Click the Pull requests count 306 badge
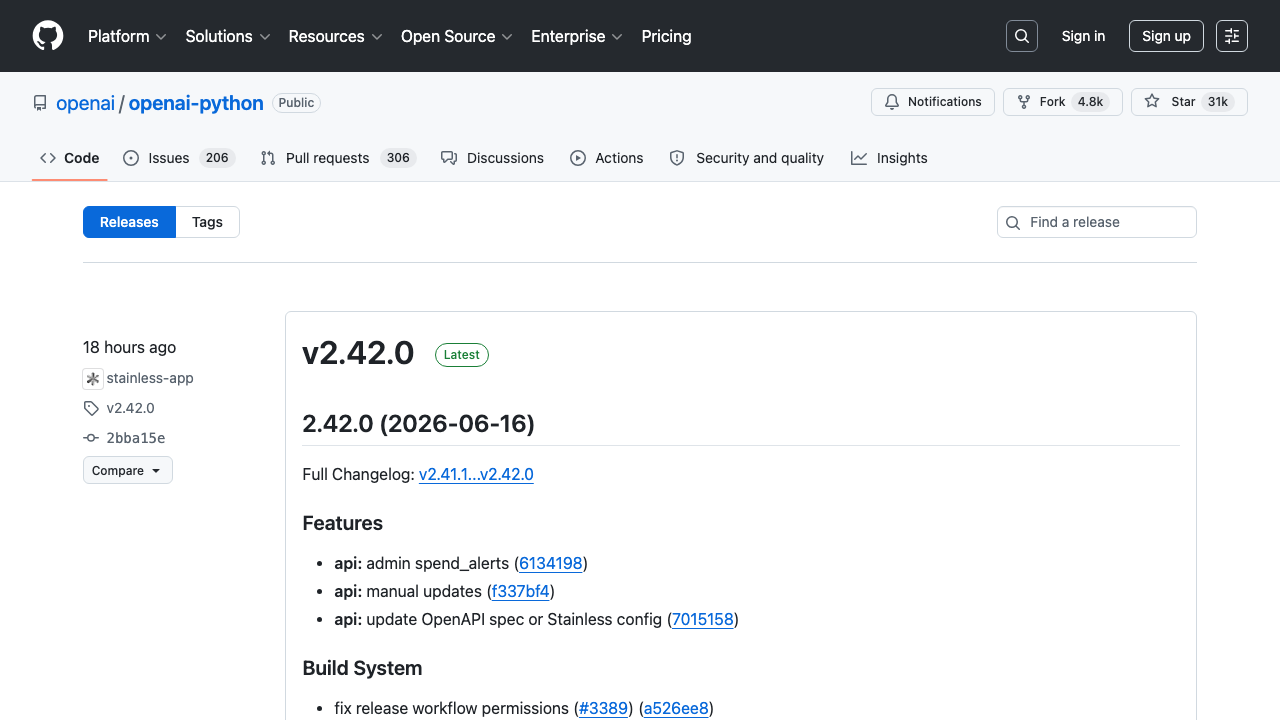This screenshot has height=720, width=1280. (x=398, y=158)
